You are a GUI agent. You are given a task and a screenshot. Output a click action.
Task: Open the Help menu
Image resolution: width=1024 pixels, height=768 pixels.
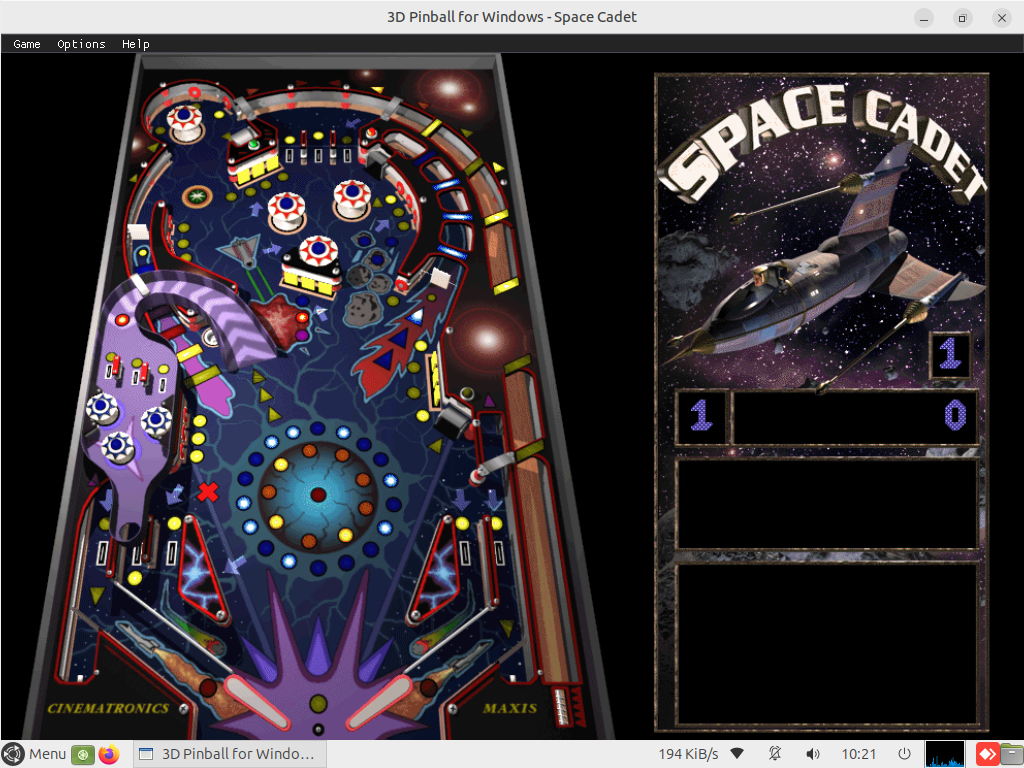[136, 44]
